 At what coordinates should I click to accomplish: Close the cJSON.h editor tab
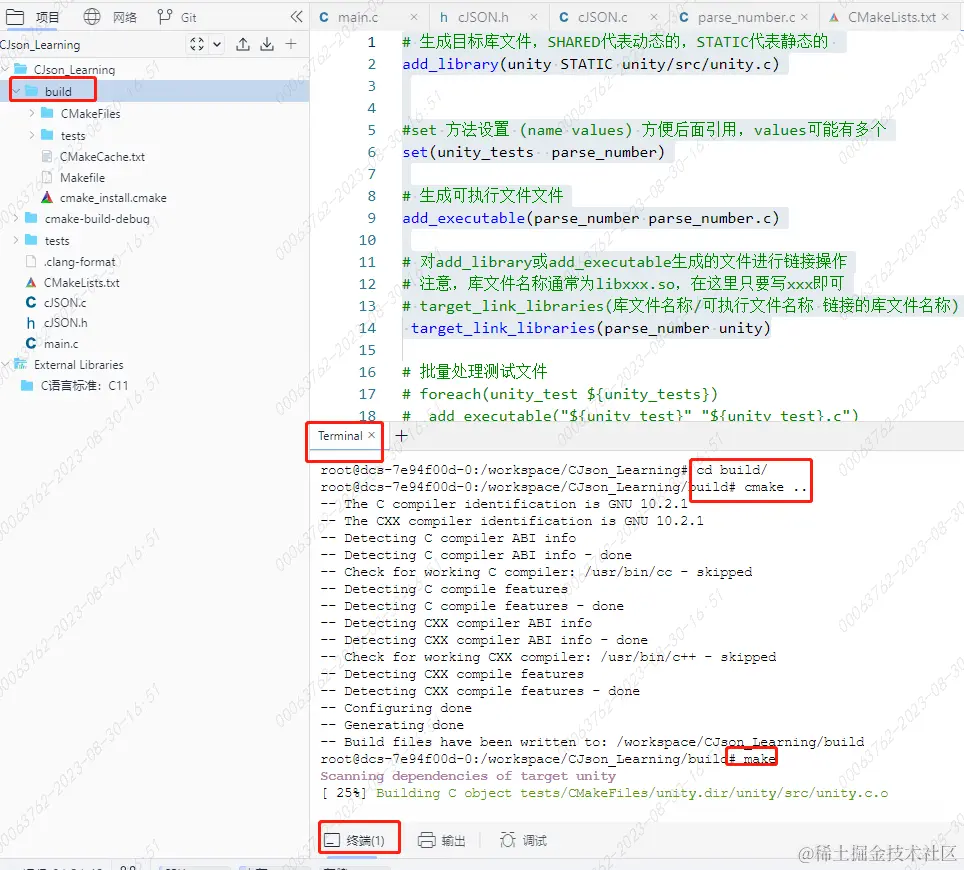[534, 17]
